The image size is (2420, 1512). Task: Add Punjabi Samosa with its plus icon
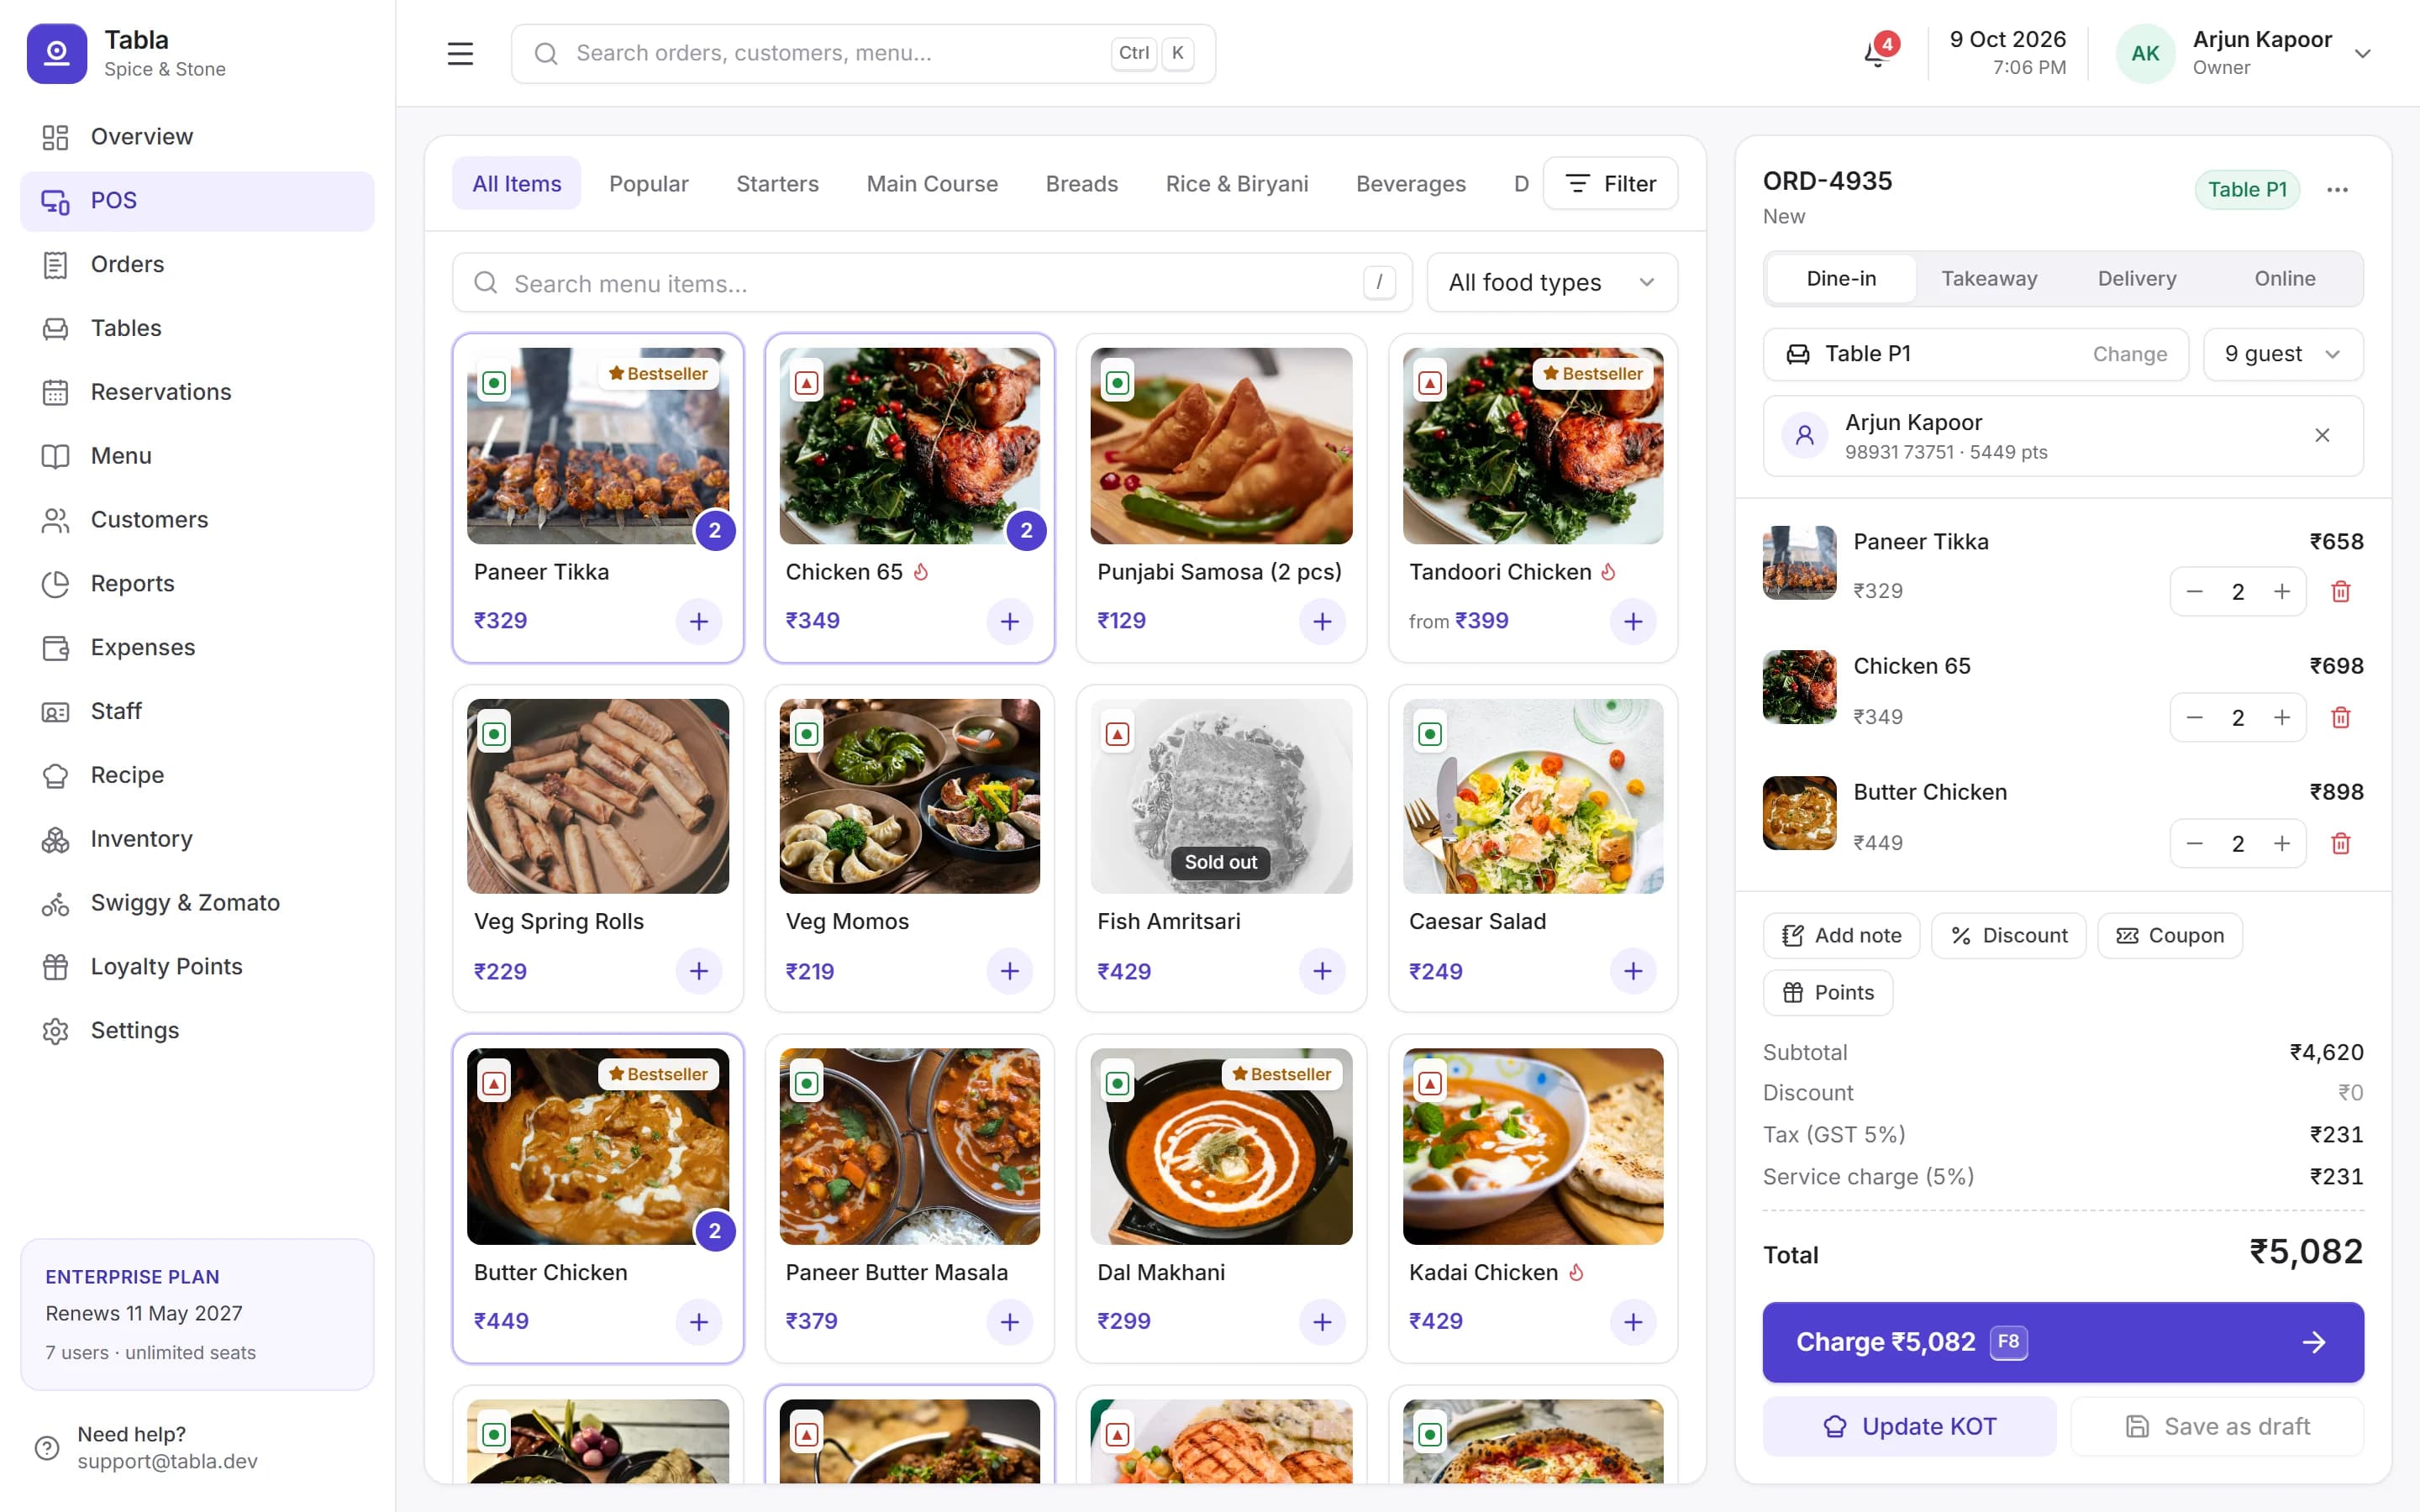click(1322, 621)
